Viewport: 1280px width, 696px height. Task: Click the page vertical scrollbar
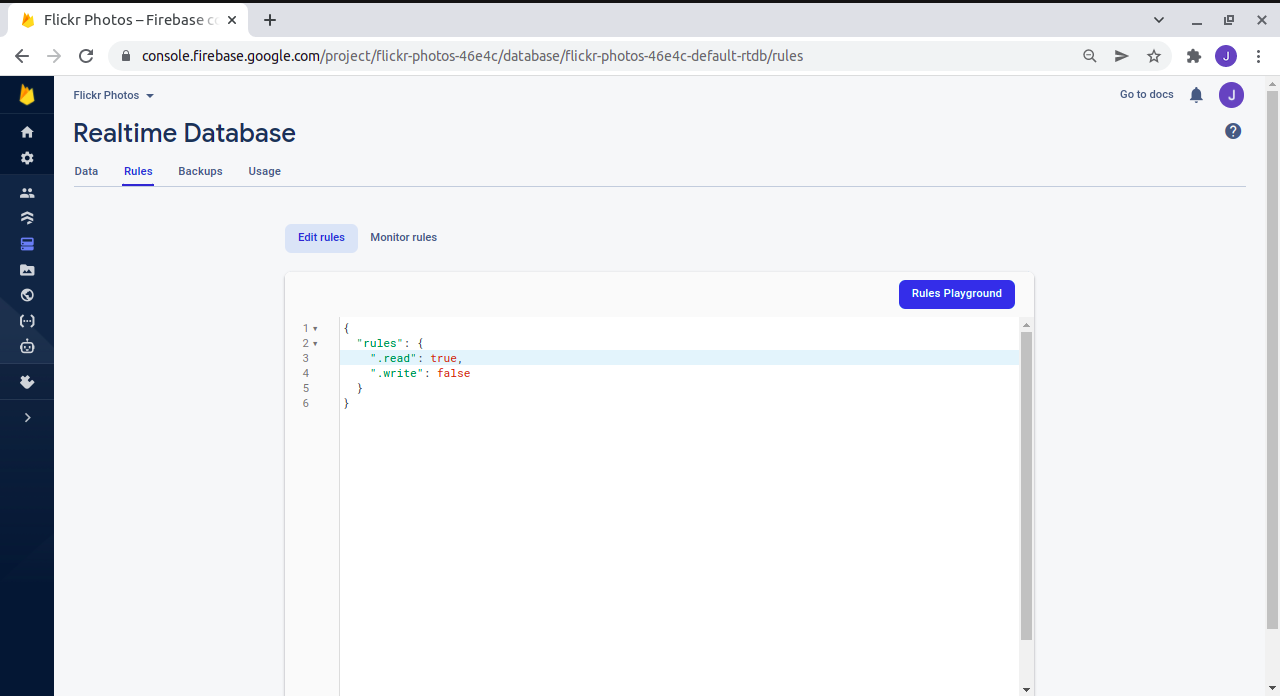point(1272,360)
